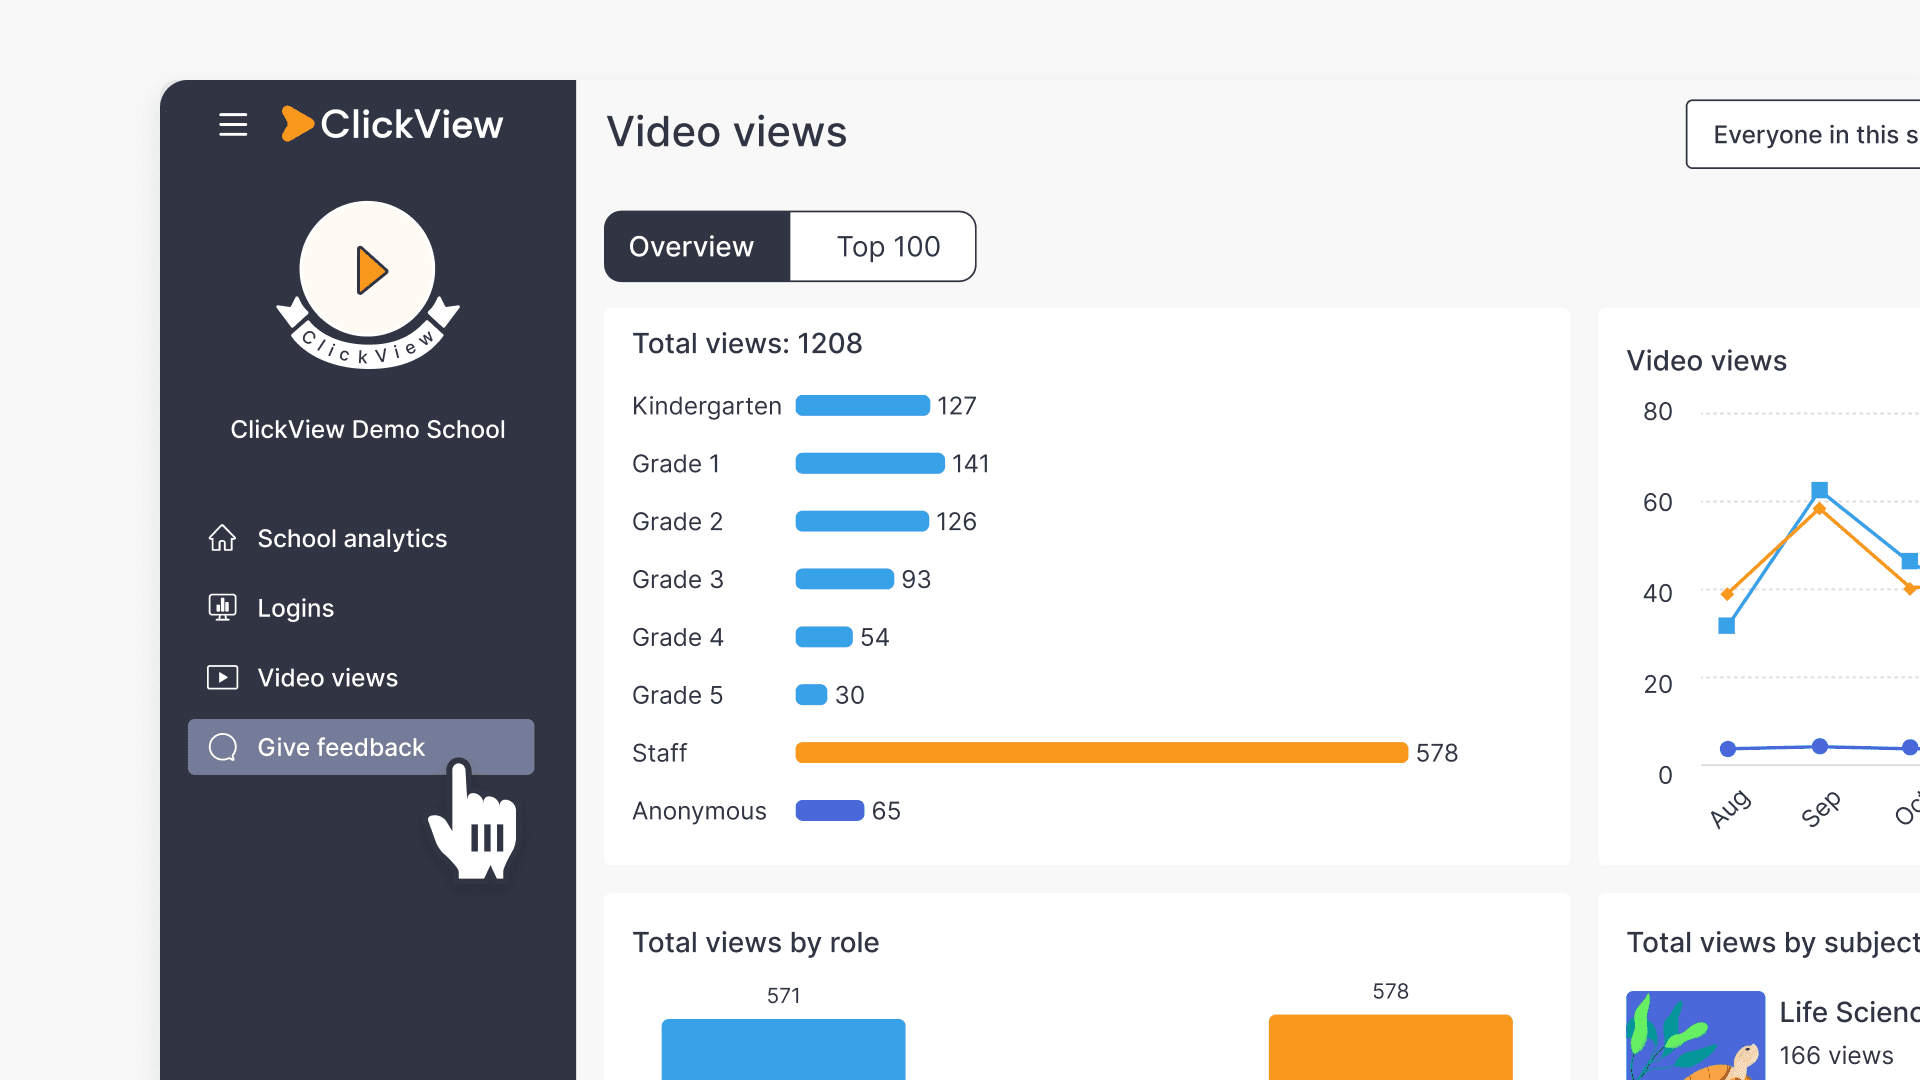Screen dimensions: 1920x1080
Task: Click 'Total views: 1208' heading
Action: click(747, 344)
